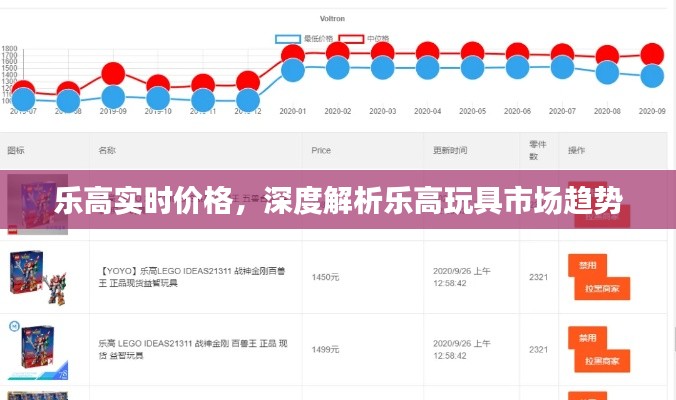676x400 pixels.
Task: Click the 零件数 column header
Action: [x=538, y=150]
